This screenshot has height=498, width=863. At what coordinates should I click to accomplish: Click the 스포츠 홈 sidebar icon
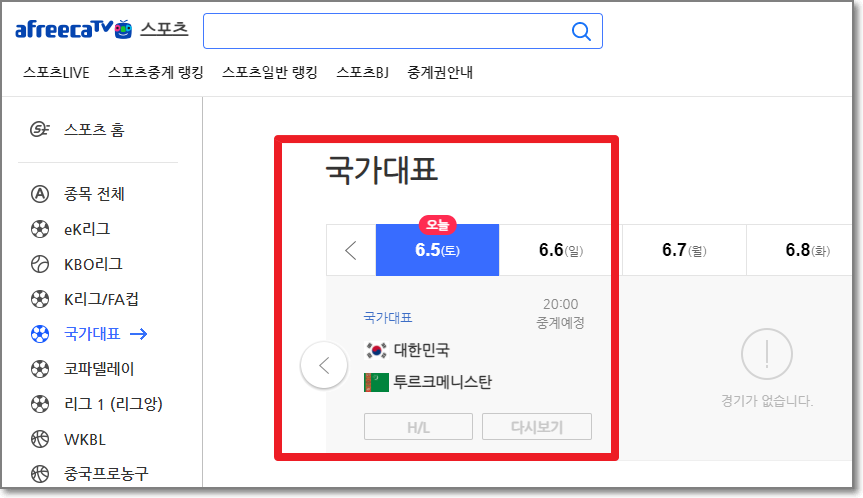pos(40,130)
